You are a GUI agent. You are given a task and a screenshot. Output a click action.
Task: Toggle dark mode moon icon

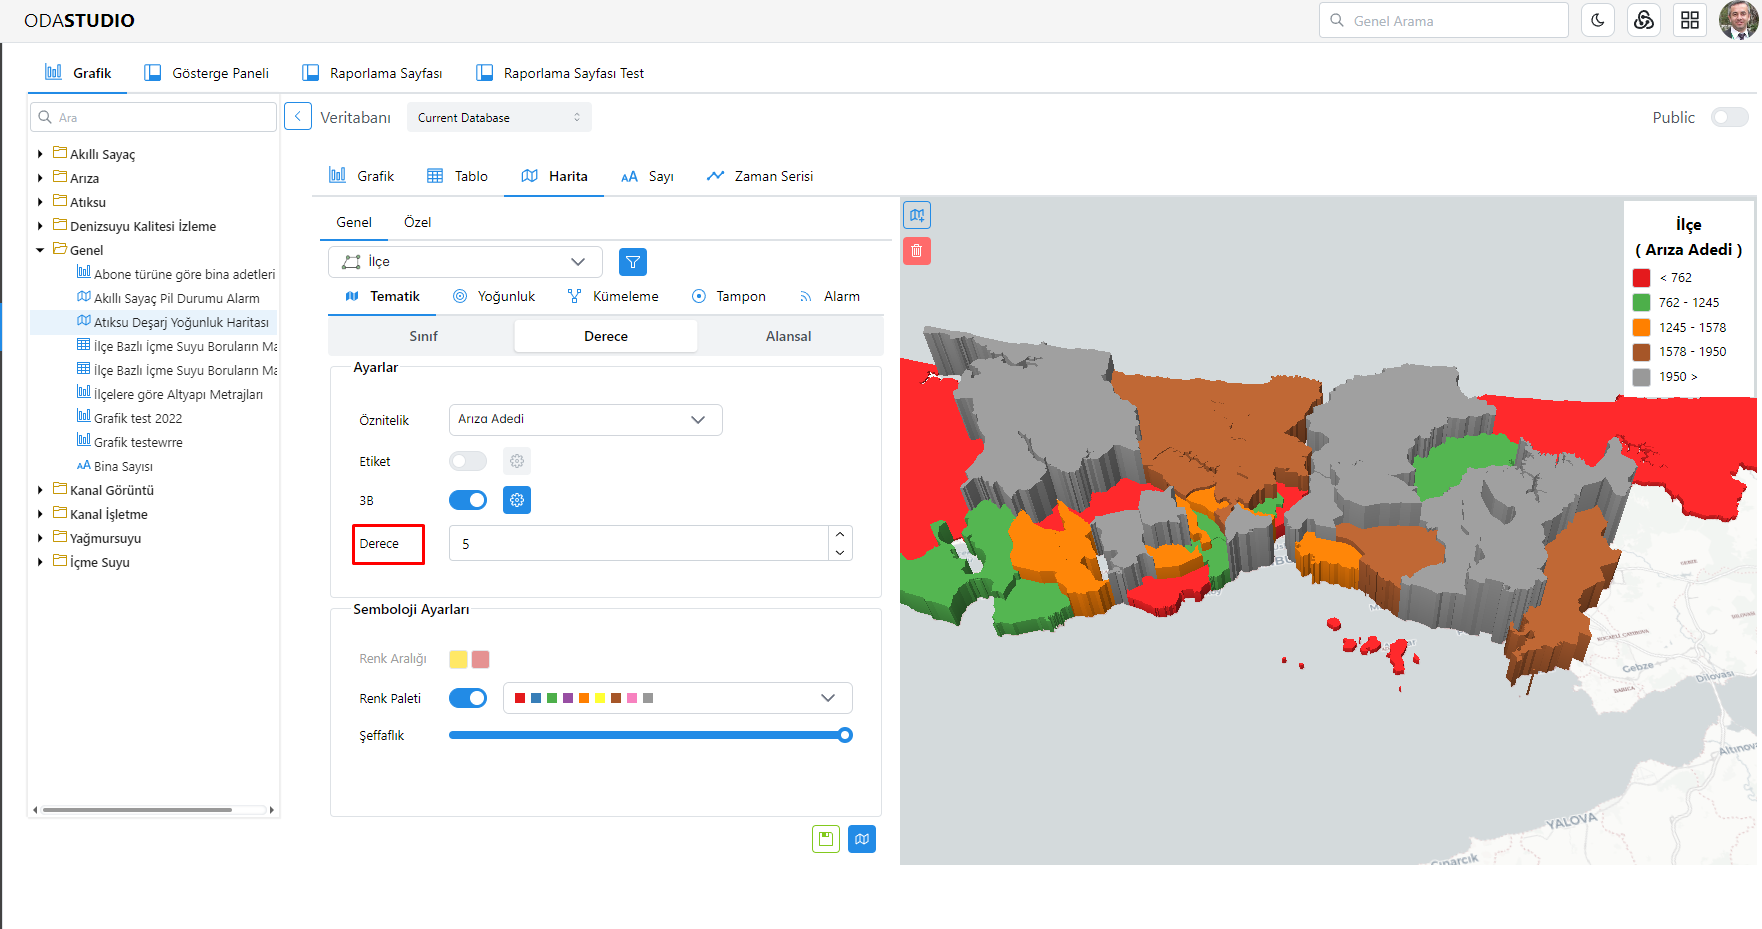coord(1597,20)
